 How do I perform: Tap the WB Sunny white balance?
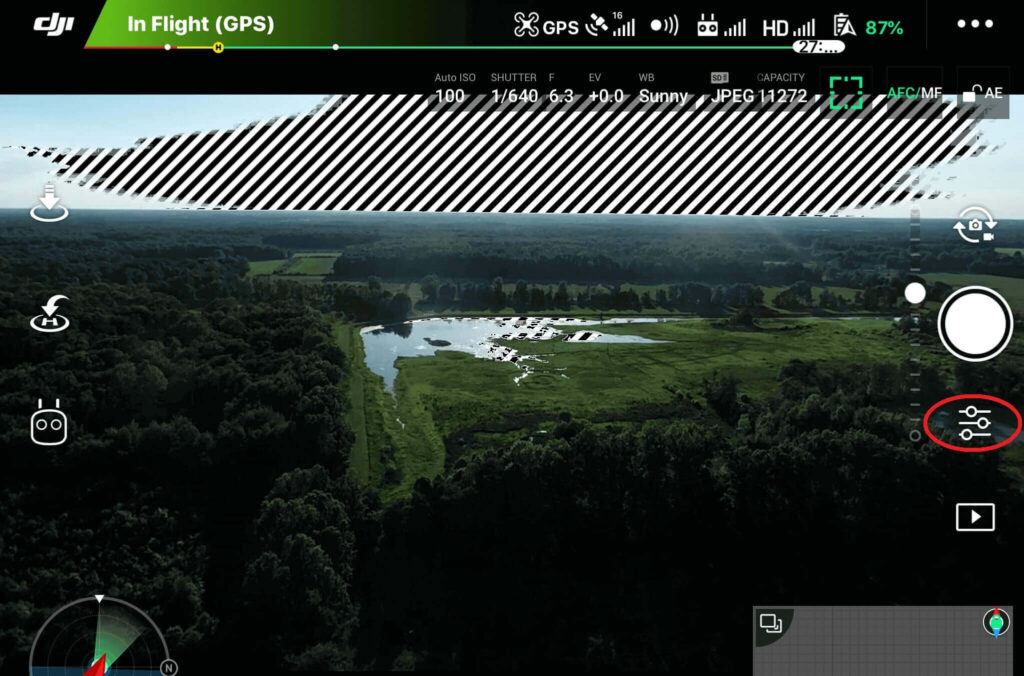pos(663,88)
